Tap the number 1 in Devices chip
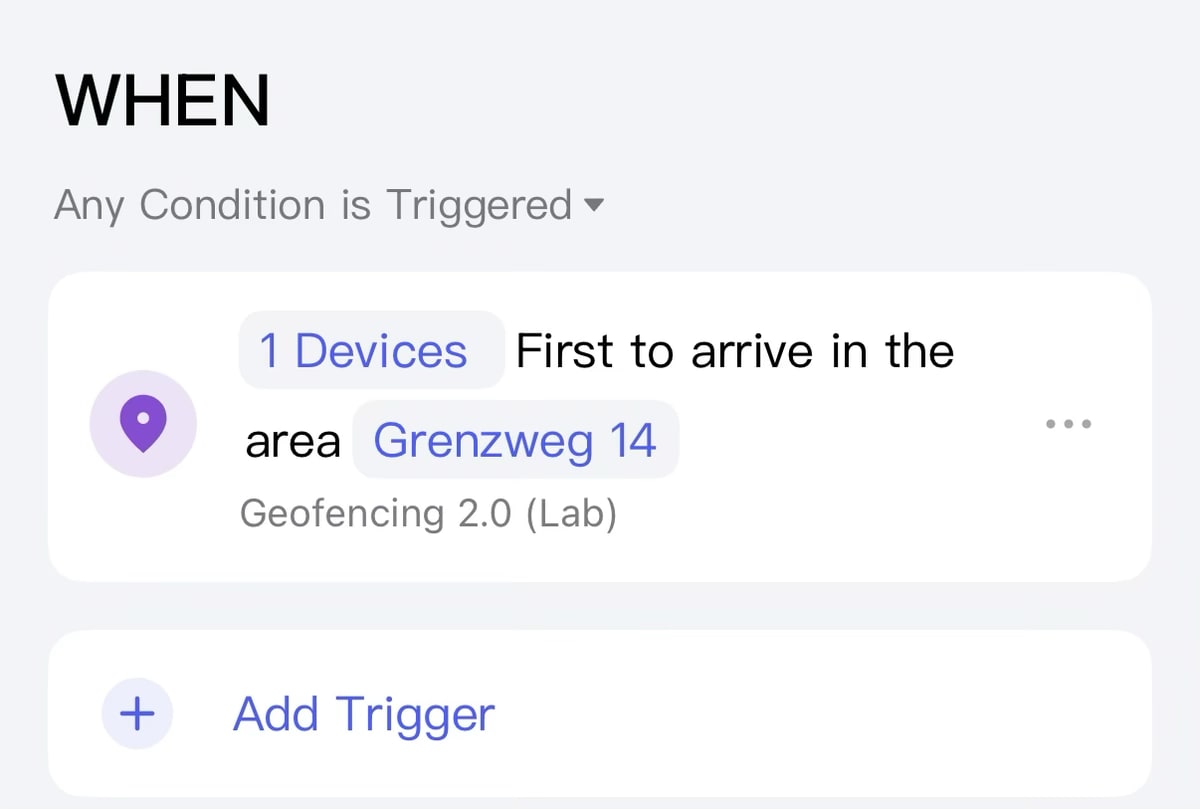 [269, 351]
